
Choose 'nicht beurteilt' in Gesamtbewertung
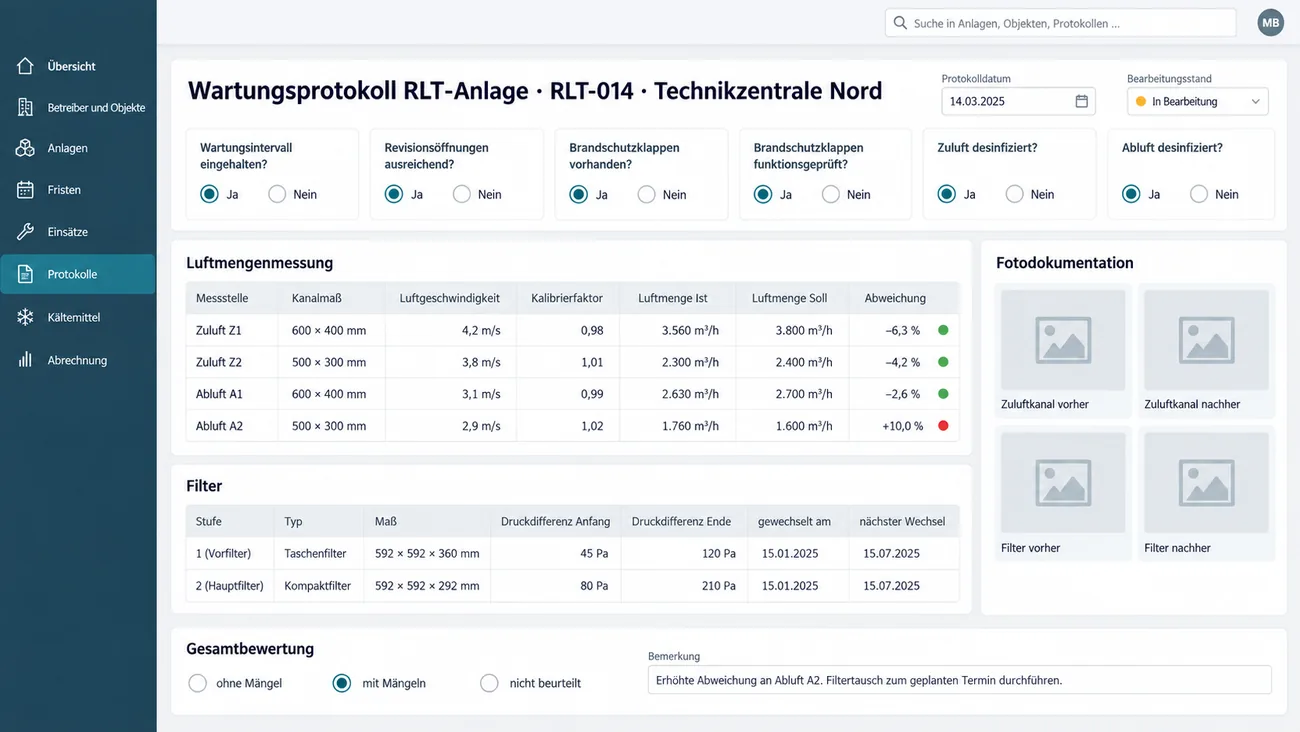(489, 683)
